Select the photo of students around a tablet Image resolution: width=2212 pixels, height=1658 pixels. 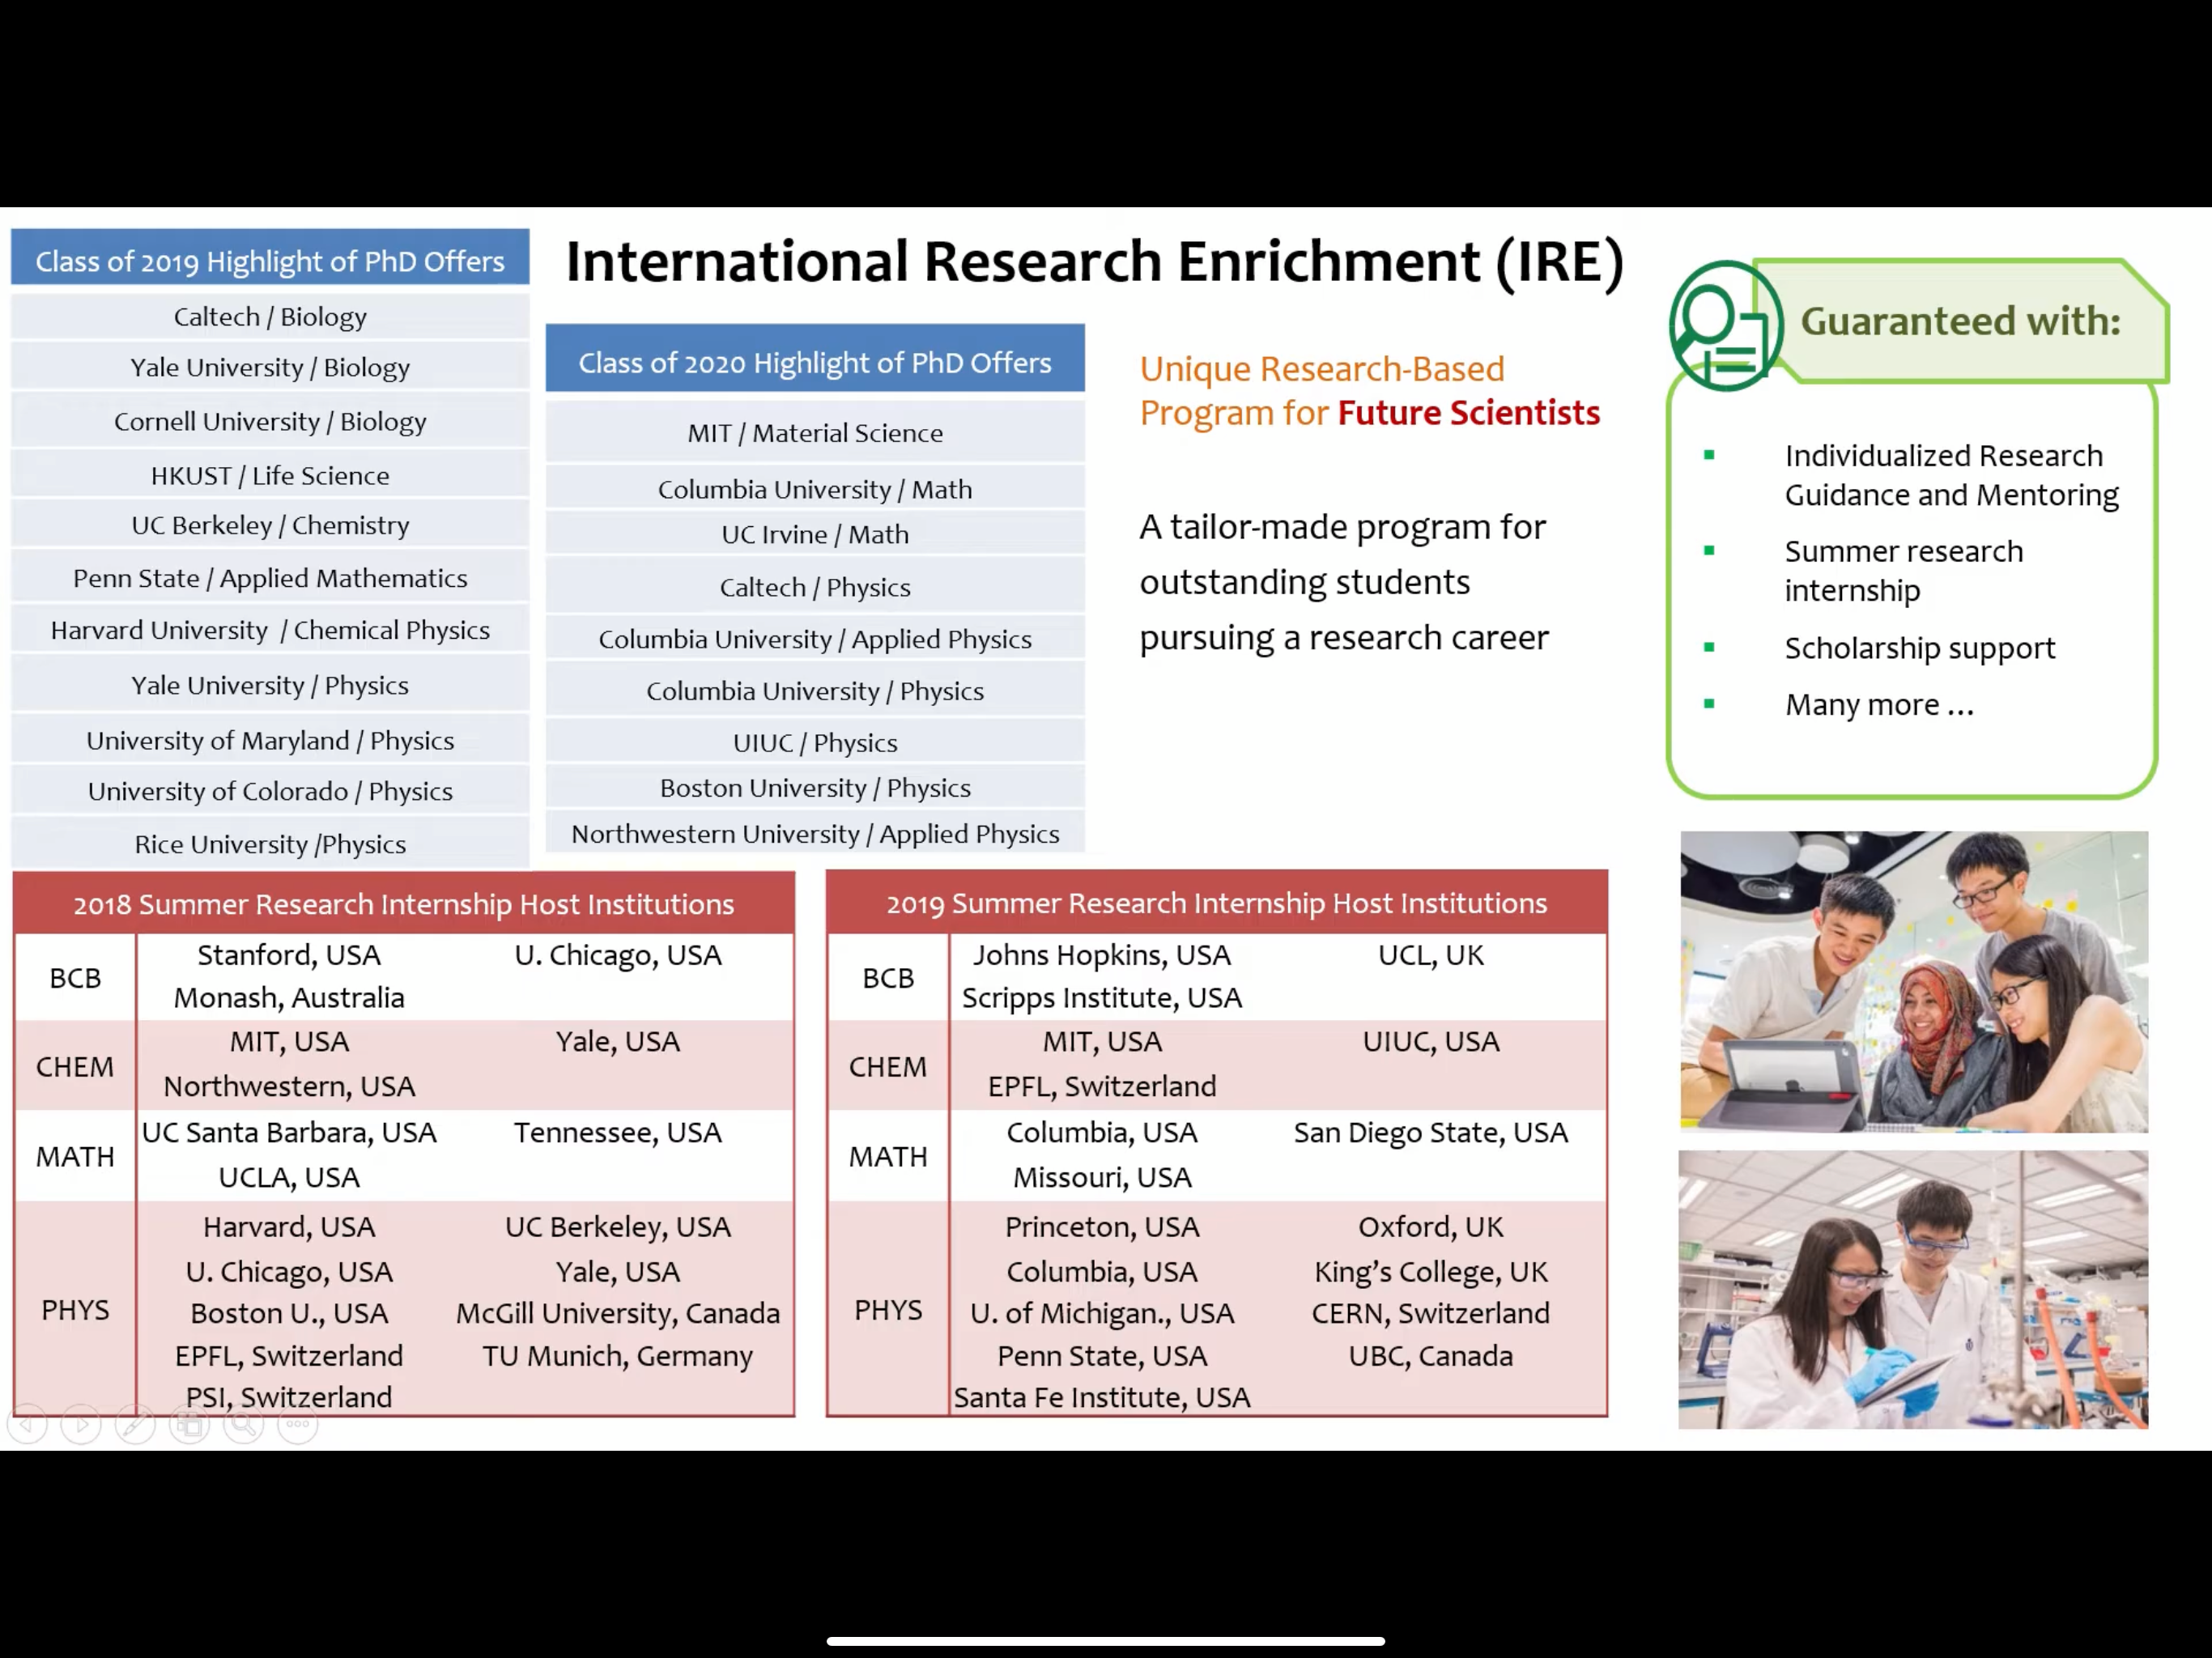1913,981
